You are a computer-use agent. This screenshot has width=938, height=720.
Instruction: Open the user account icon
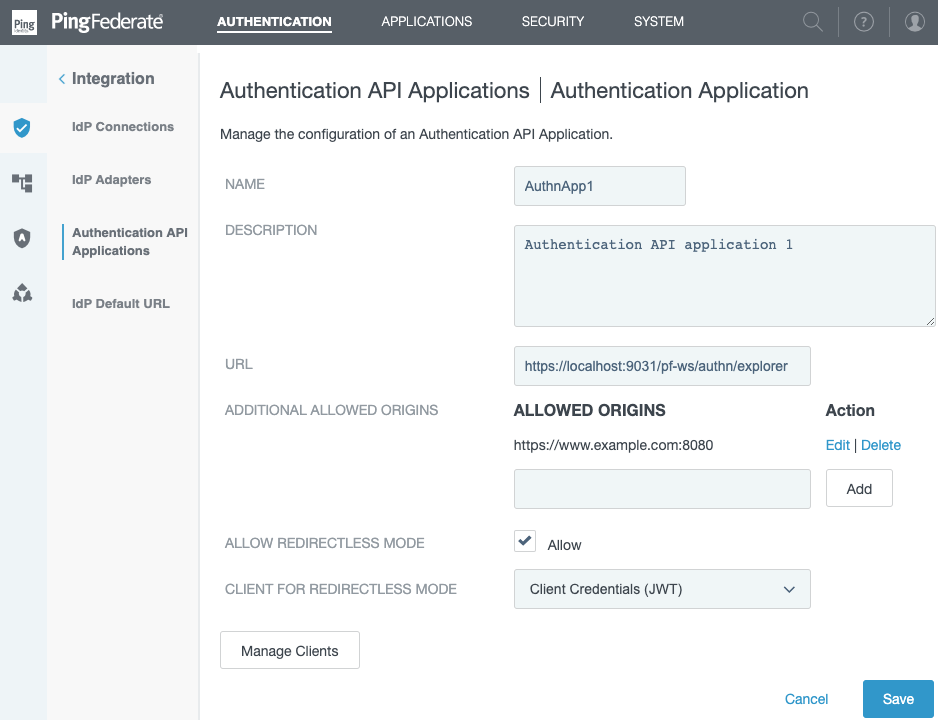[x=914, y=21]
